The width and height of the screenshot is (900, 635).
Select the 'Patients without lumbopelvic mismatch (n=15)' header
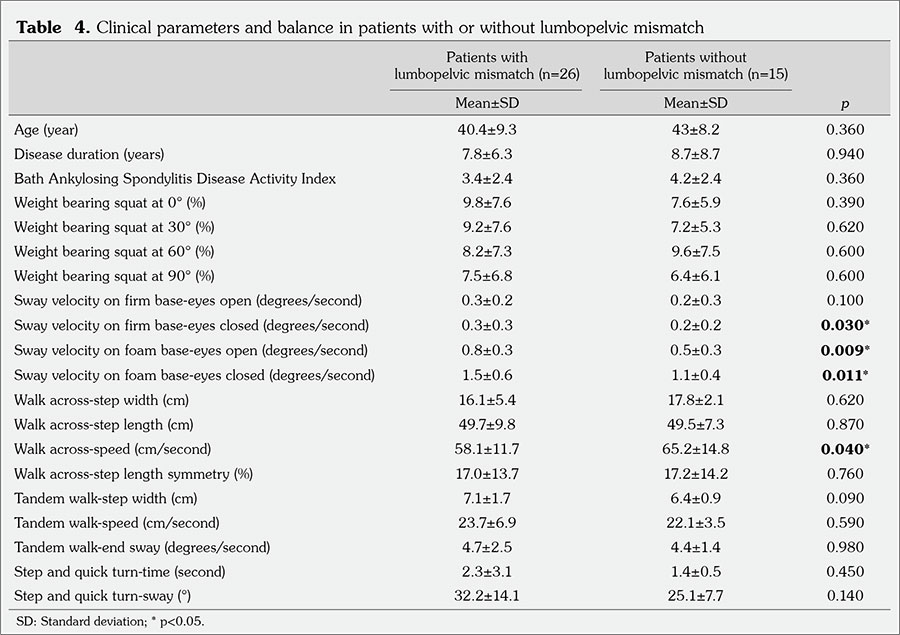[x=695, y=66]
